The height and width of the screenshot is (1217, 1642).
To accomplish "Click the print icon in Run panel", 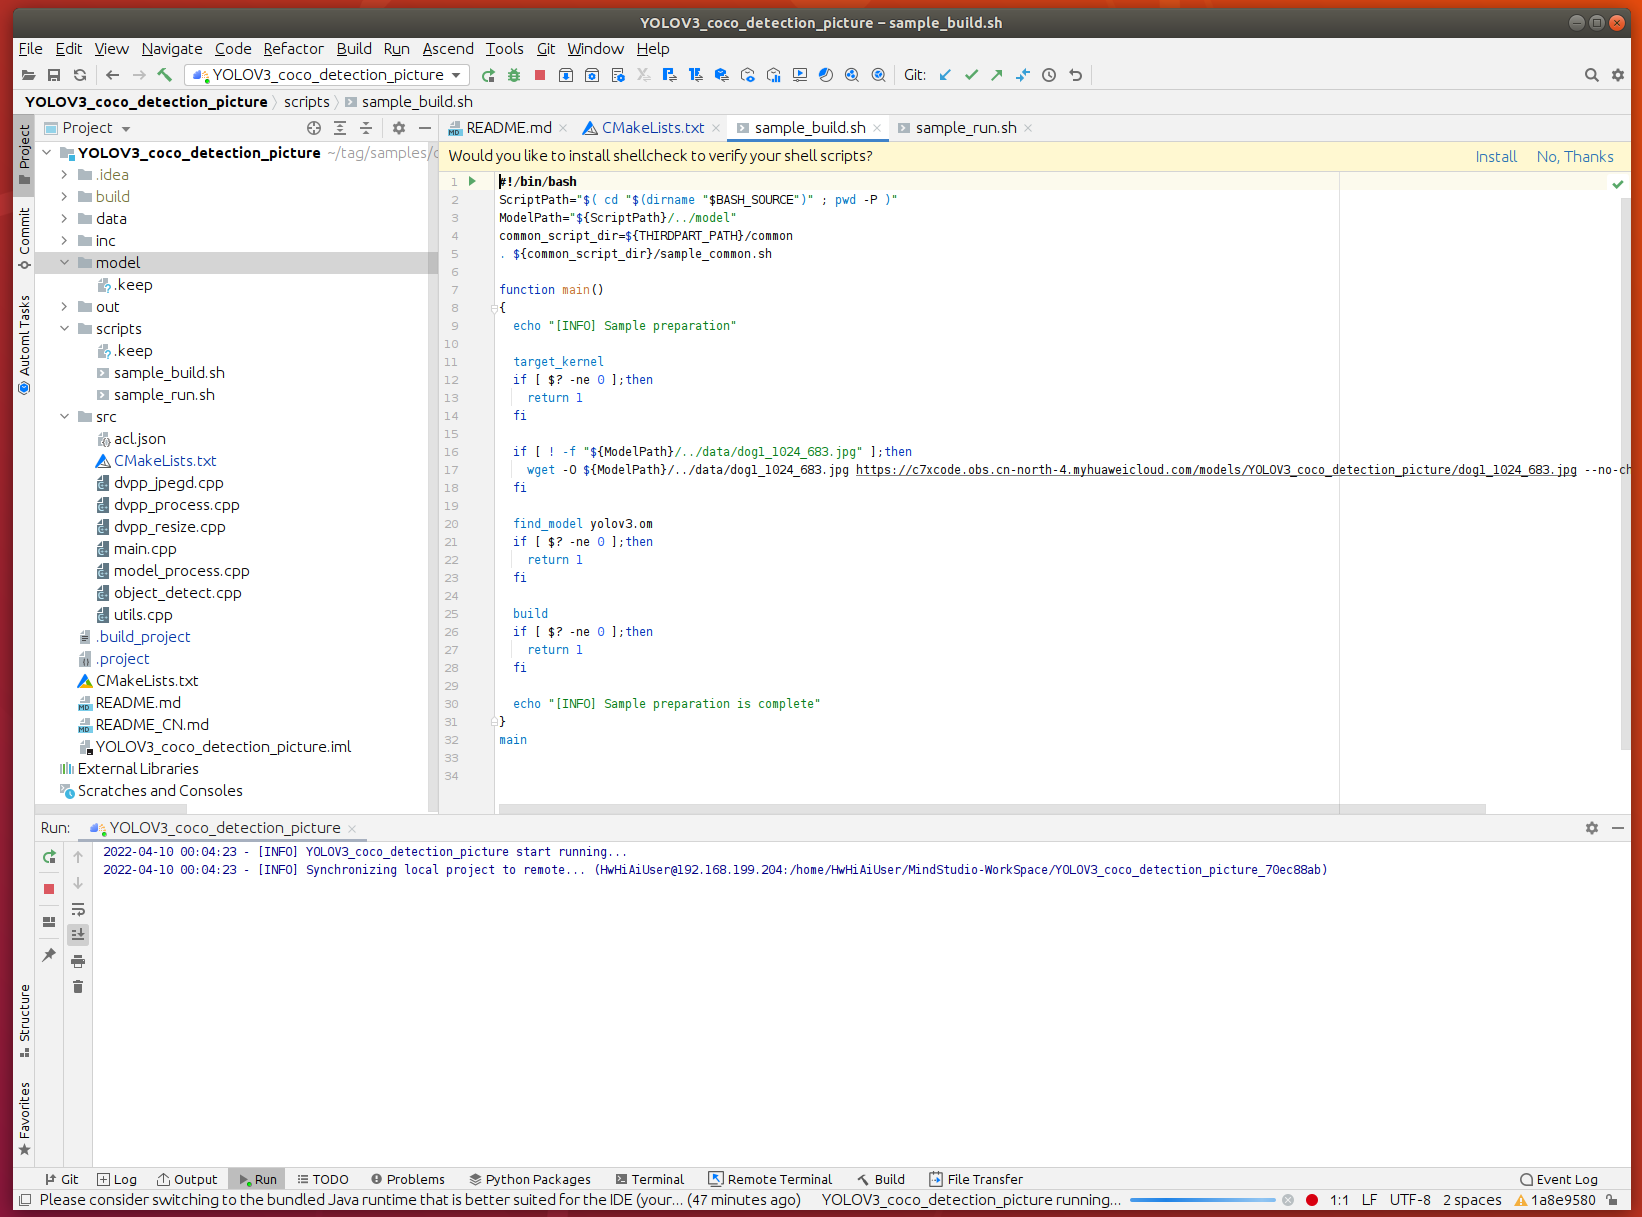I will (x=78, y=961).
